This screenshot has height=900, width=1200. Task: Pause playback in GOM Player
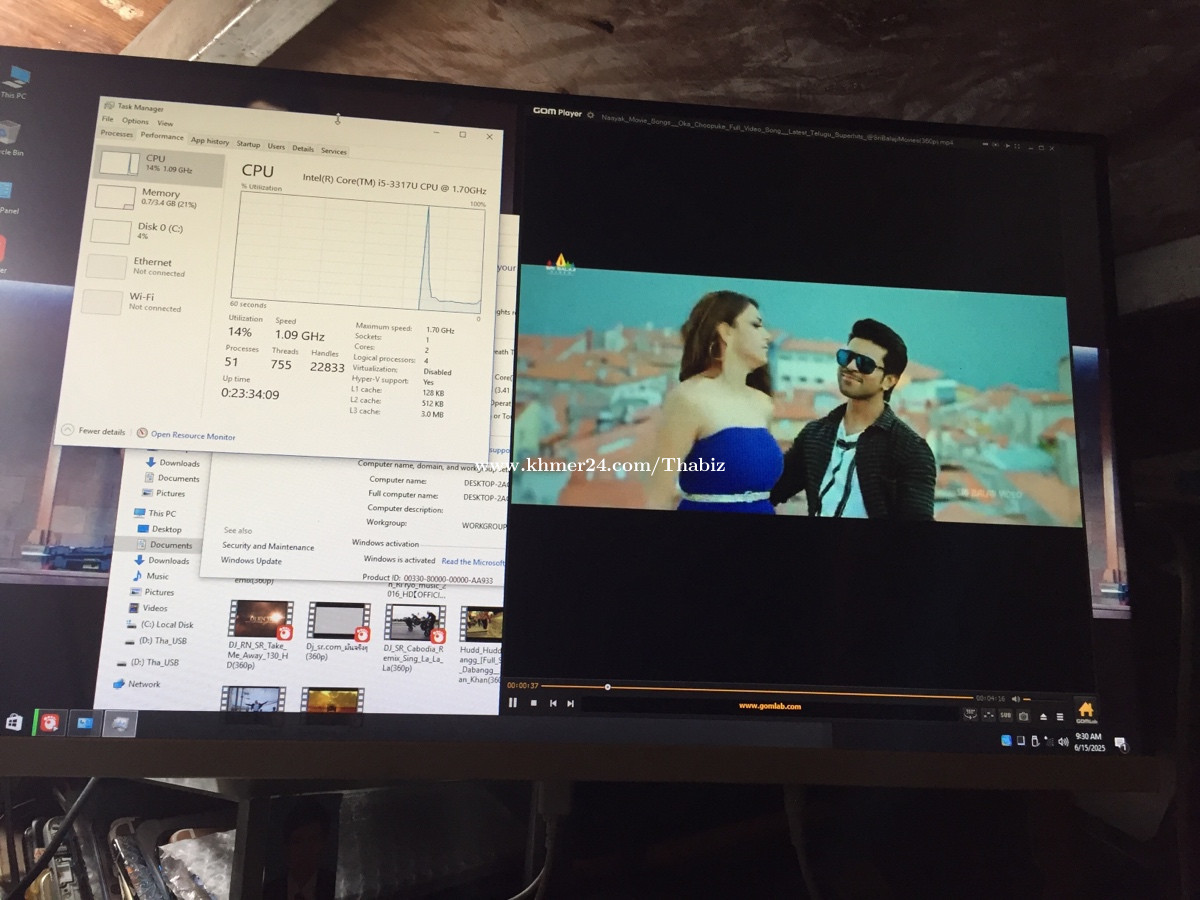pyautogui.click(x=512, y=703)
